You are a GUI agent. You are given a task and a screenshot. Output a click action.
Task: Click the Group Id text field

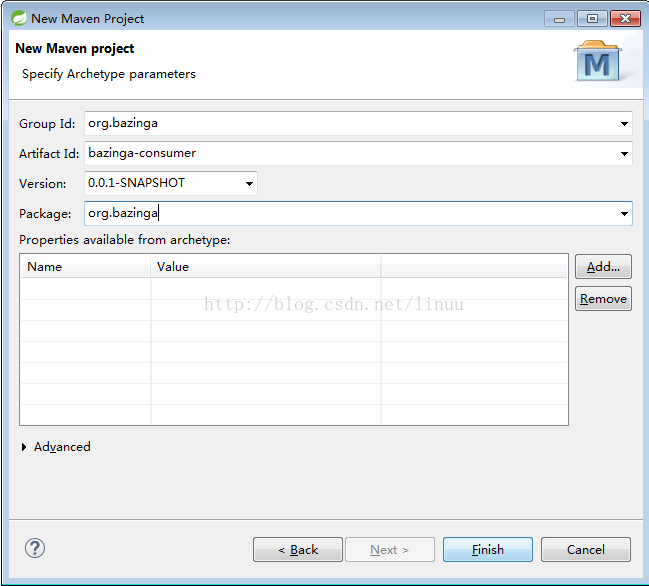[358, 123]
